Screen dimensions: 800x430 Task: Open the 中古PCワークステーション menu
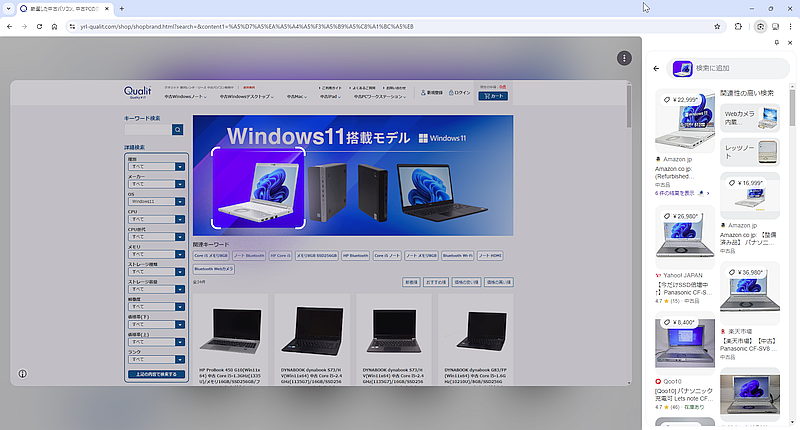point(380,96)
